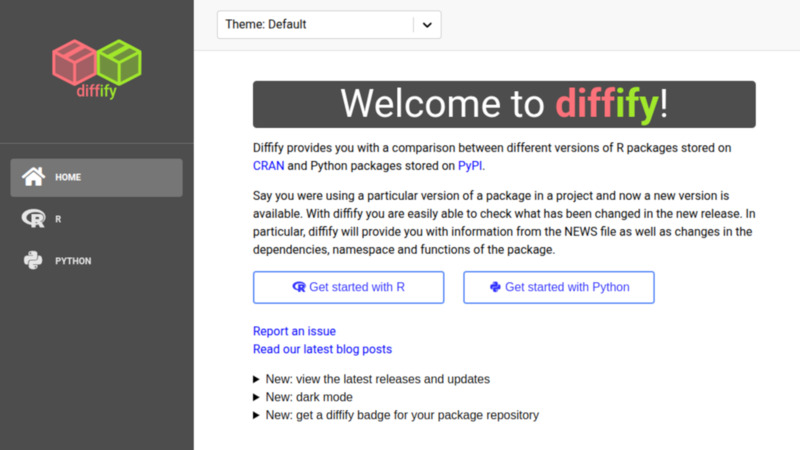
Task: Open Read our latest blog posts link
Action: coord(322,349)
